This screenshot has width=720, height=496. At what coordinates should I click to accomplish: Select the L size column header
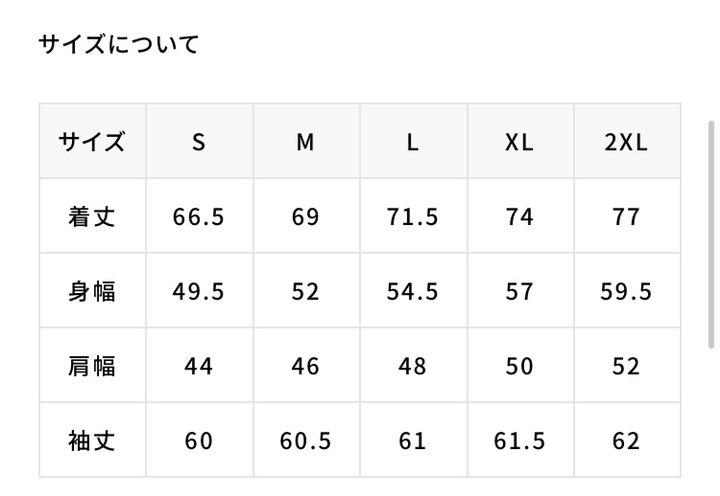click(x=413, y=141)
